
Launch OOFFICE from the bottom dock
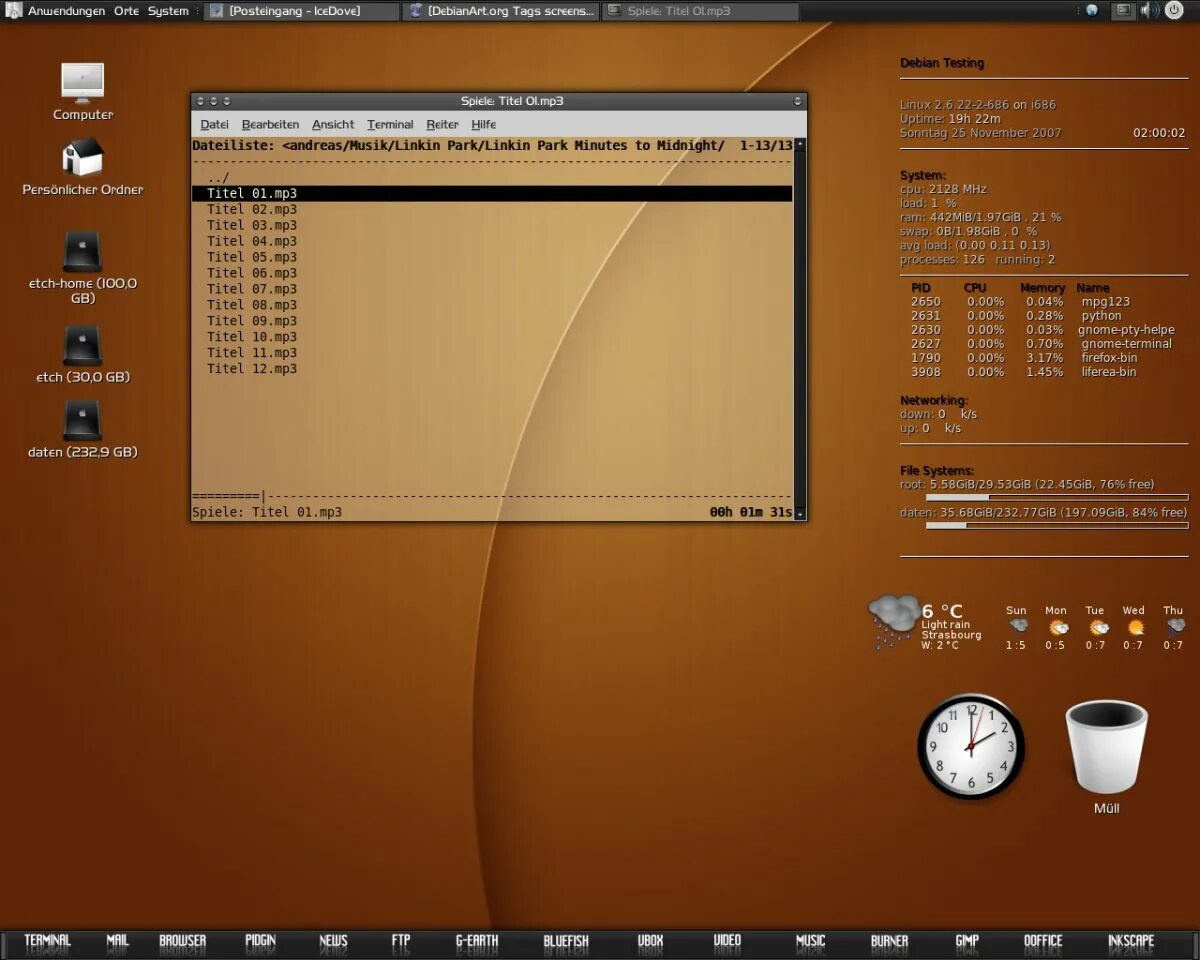tap(1043, 941)
